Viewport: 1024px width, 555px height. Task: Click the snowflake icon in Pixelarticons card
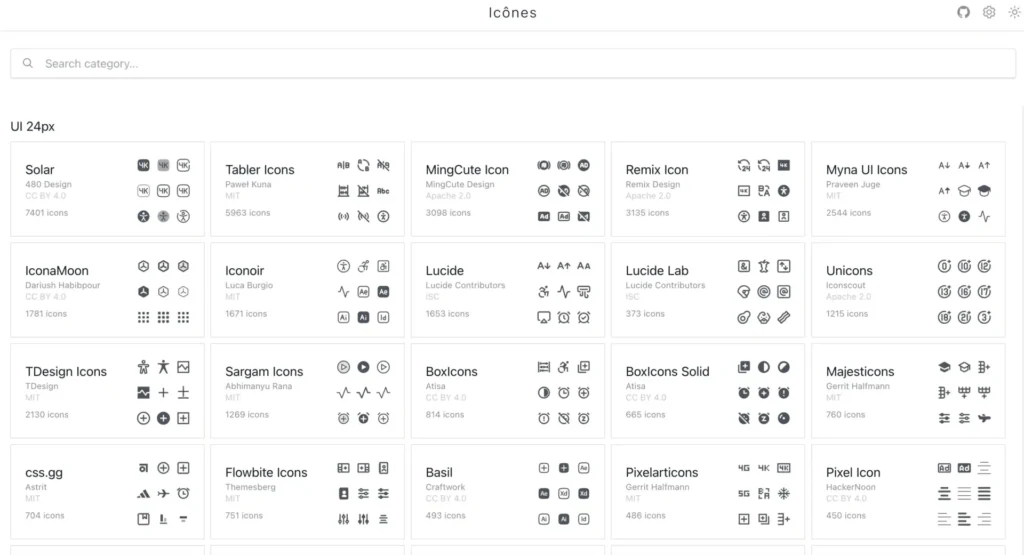tap(784, 494)
